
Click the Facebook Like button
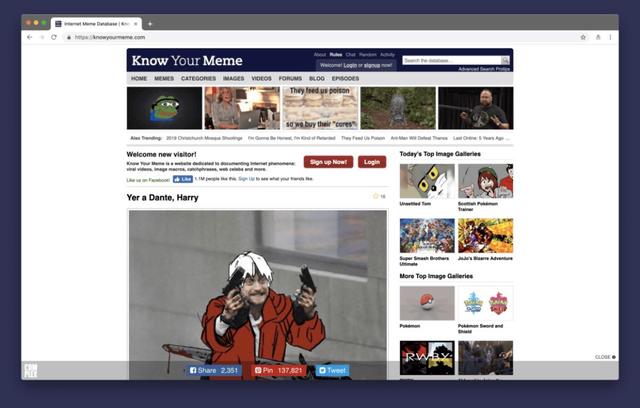pyautogui.click(x=183, y=179)
